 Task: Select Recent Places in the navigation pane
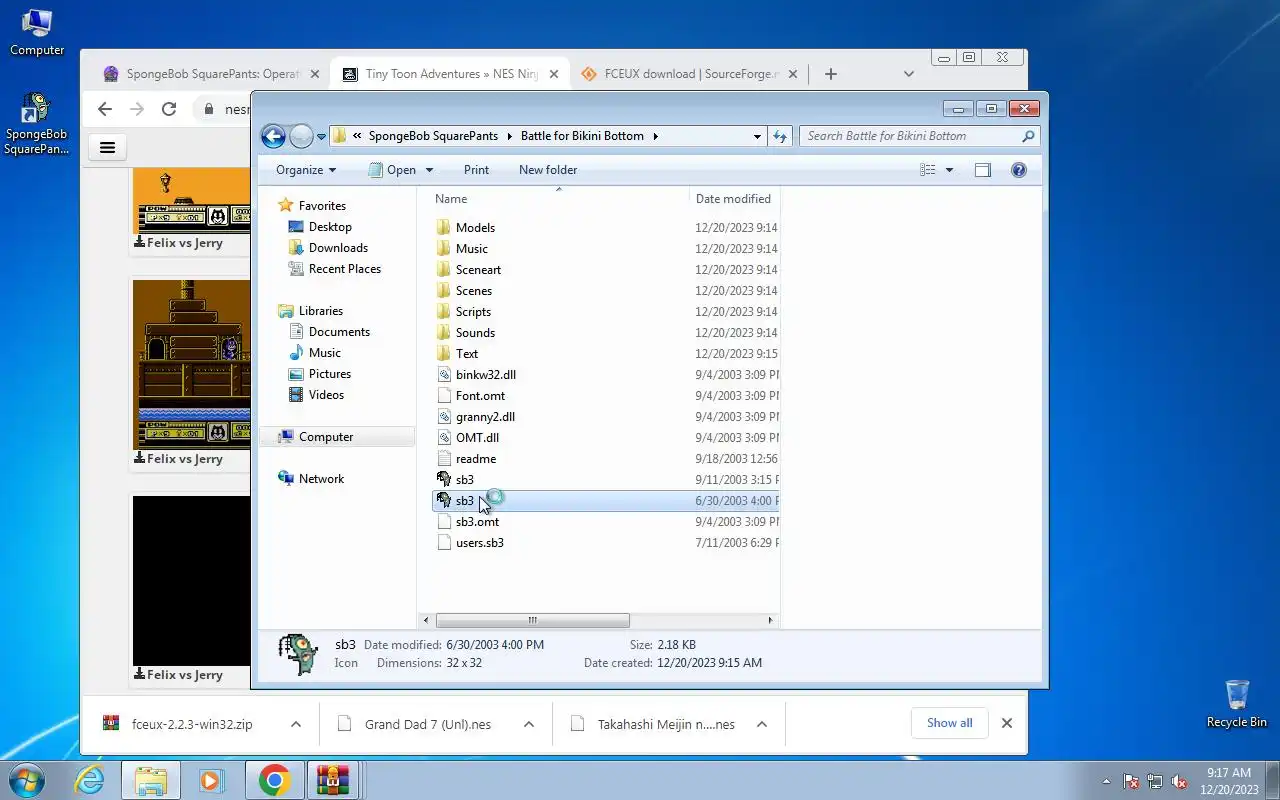tap(345, 269)
